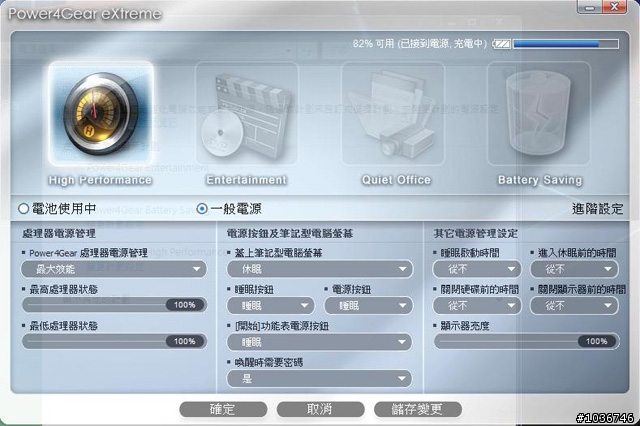Click the 儲存變更 button
Screen dimensions: 640x426
coord(418,409)
